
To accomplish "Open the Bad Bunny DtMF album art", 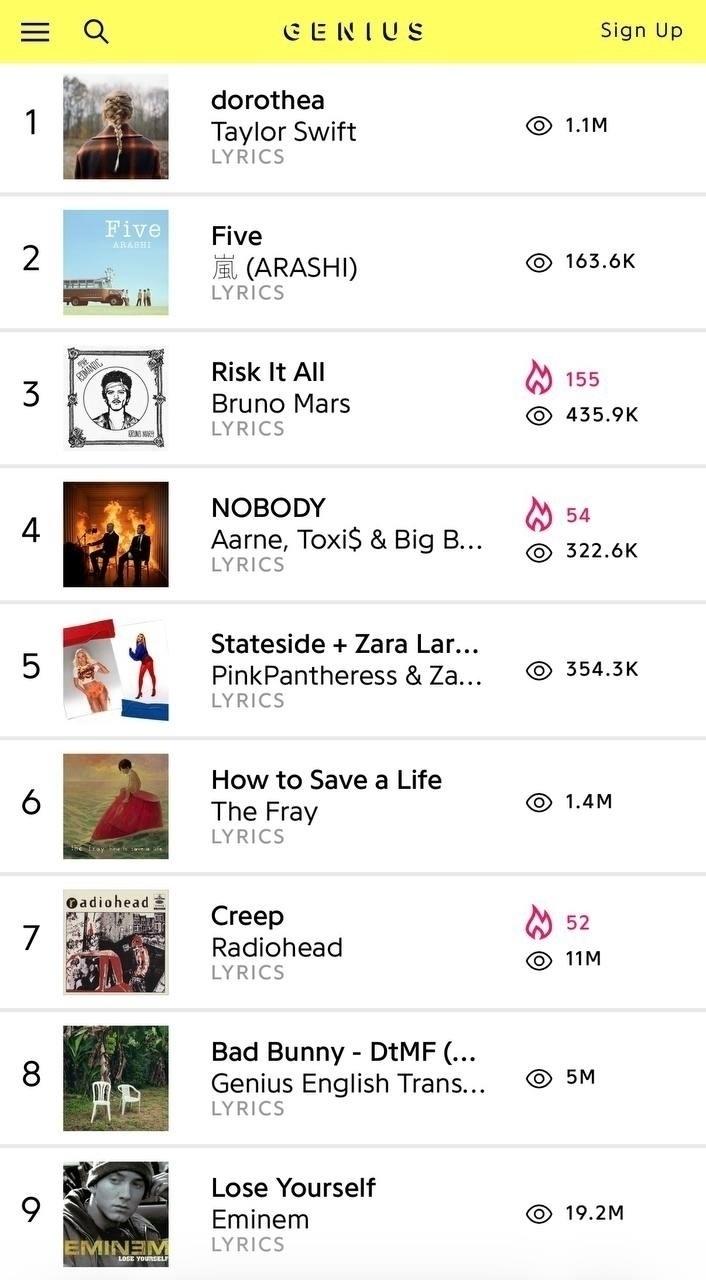I will (116, 1078).
